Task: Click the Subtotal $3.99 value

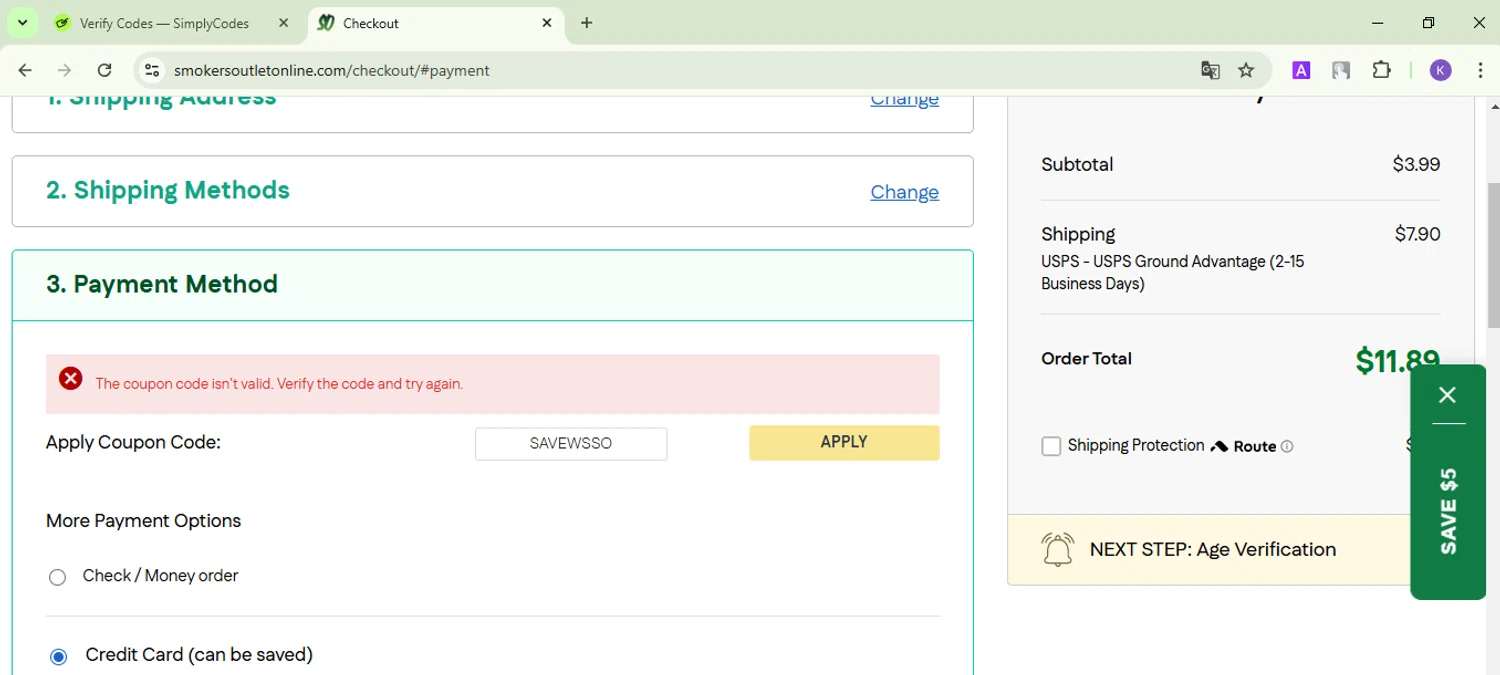Action: point(1416,165)
